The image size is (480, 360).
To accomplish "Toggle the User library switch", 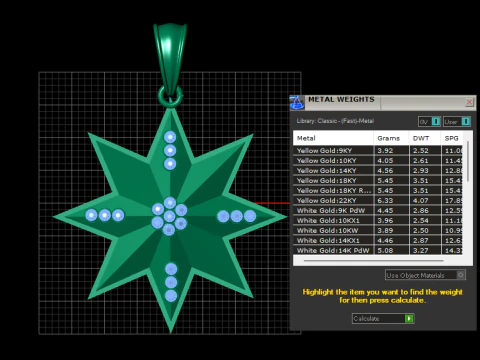I will [x=457, y=122].
